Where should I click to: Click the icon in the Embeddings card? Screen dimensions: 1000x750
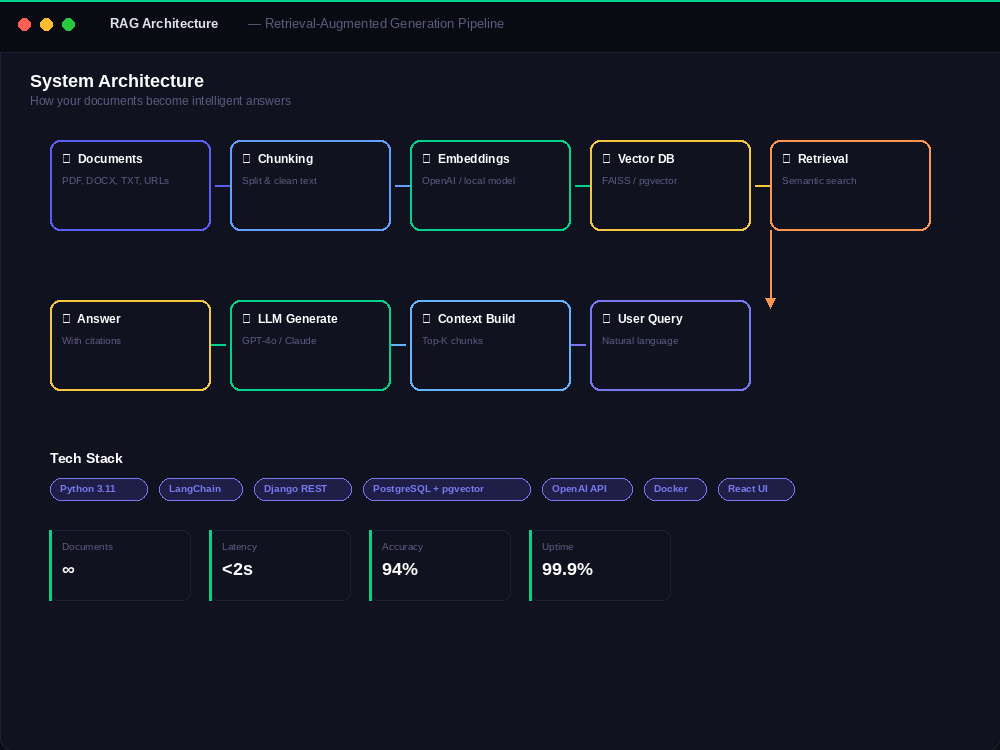426,159
